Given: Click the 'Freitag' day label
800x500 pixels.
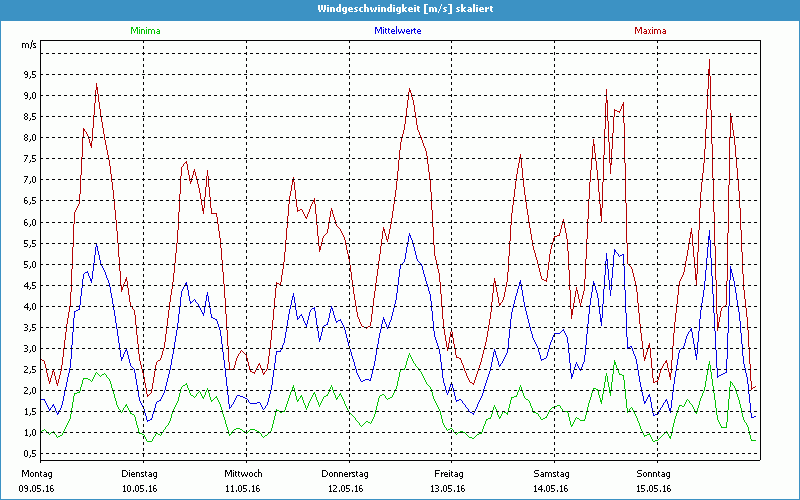Looking at the screenshot, I should (x=449, y=474).
